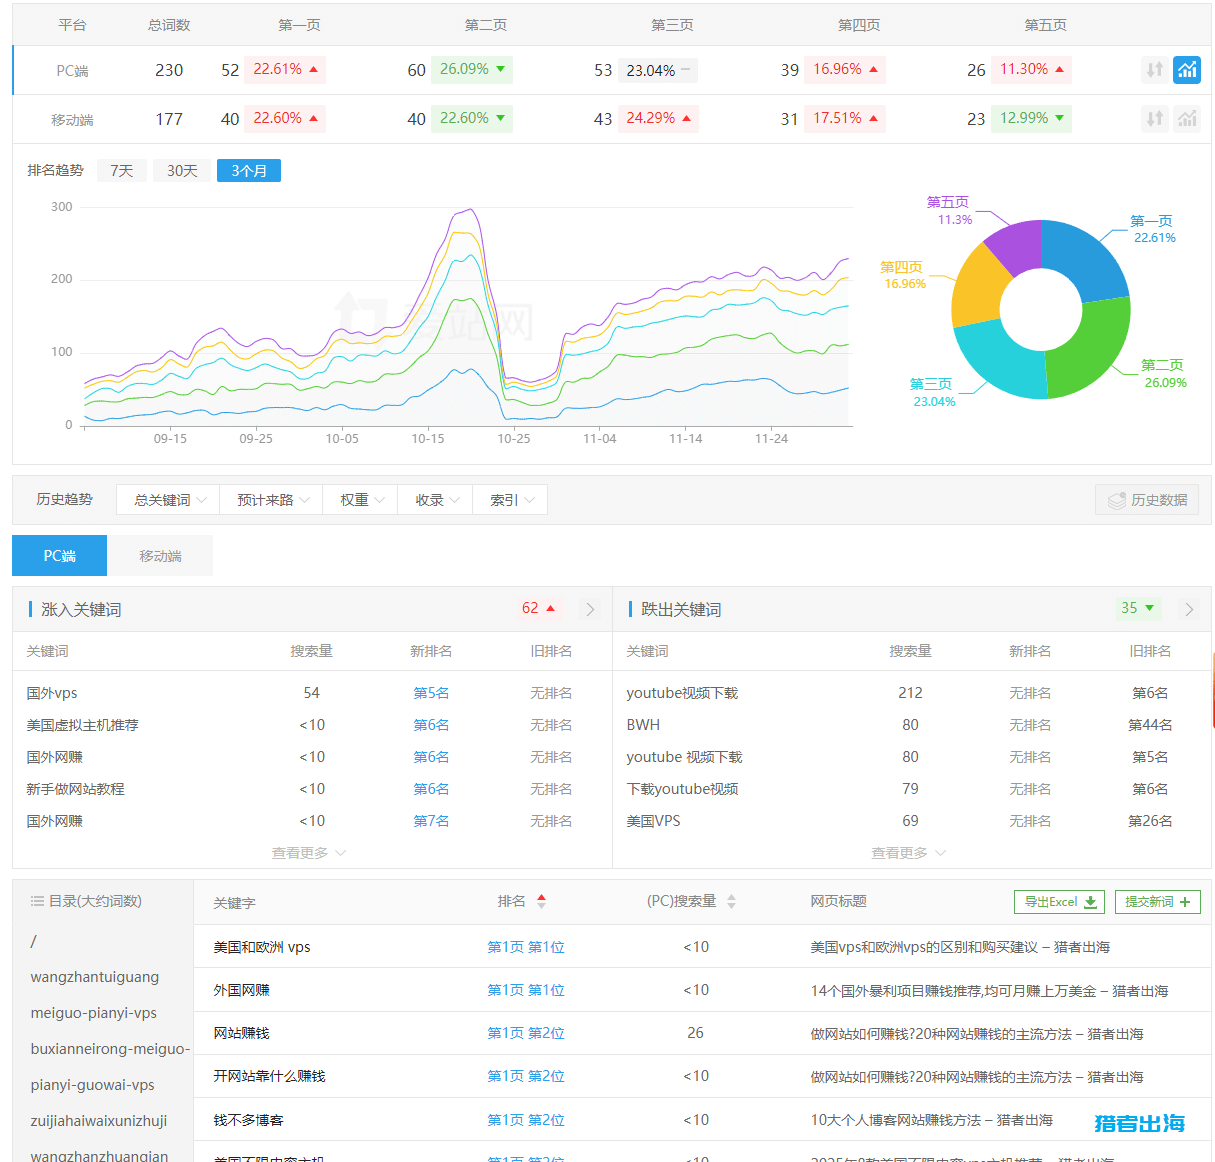
Task: Click the PC row trend chart icon
Action: pyautogui.click(x=1186, y=70)
